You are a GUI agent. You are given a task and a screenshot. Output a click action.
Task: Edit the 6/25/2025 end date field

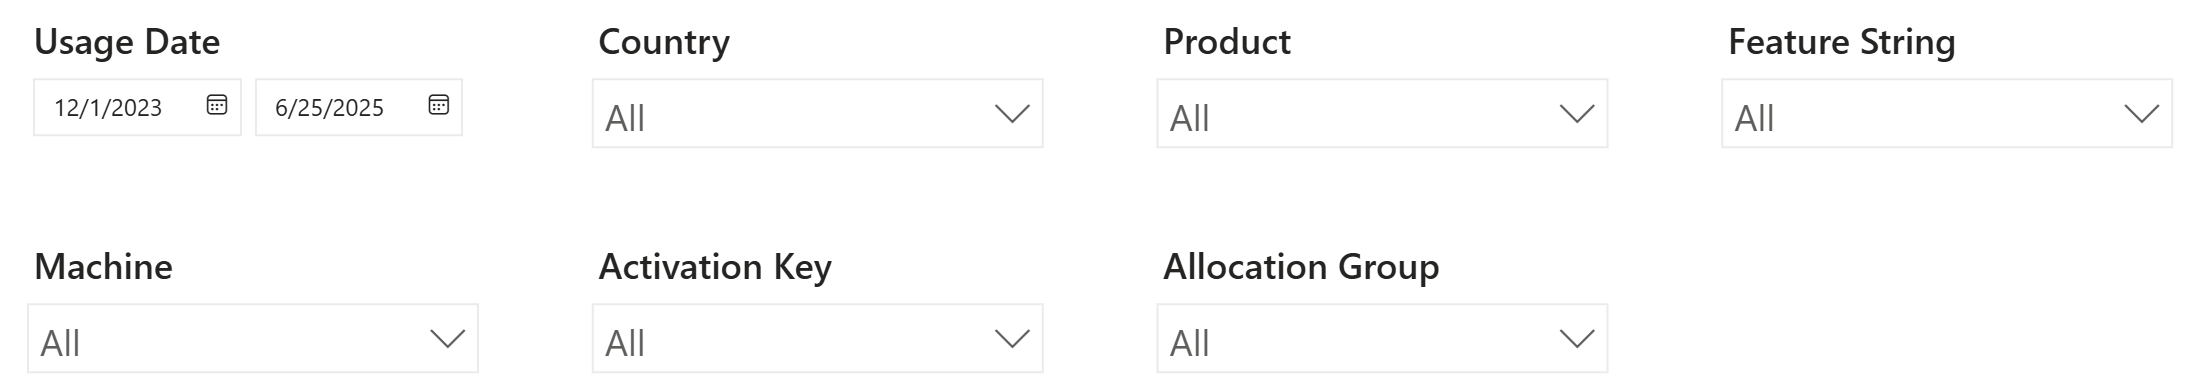(359, 107)
